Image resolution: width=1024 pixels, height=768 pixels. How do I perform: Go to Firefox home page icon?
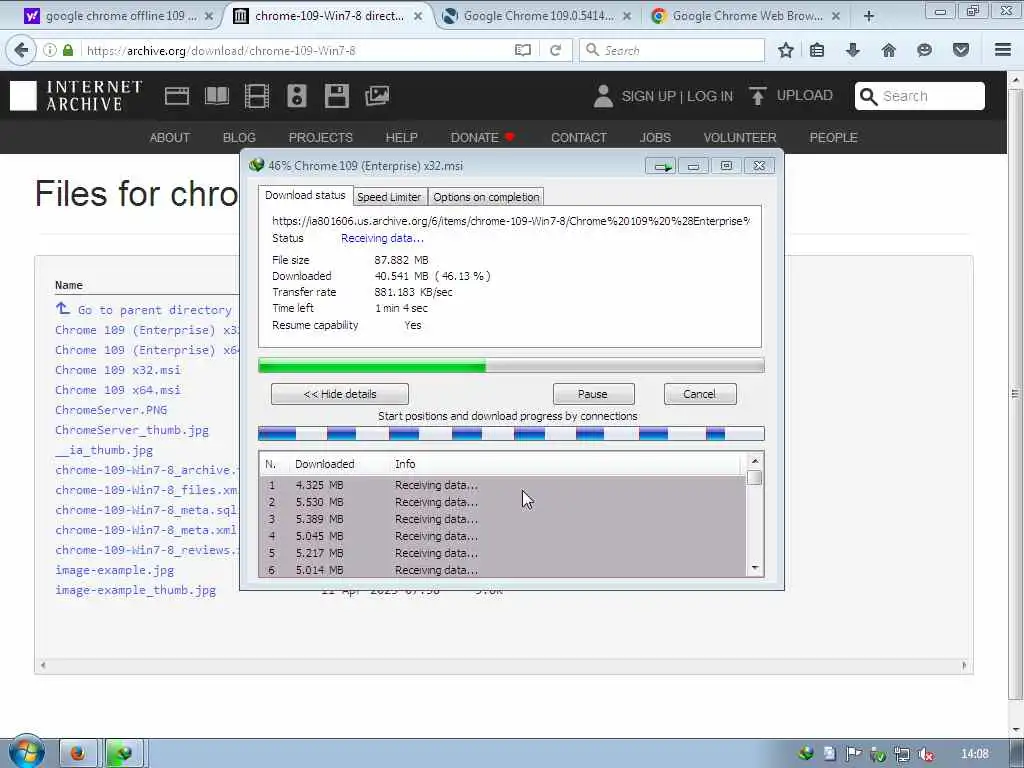click(888, 50)
